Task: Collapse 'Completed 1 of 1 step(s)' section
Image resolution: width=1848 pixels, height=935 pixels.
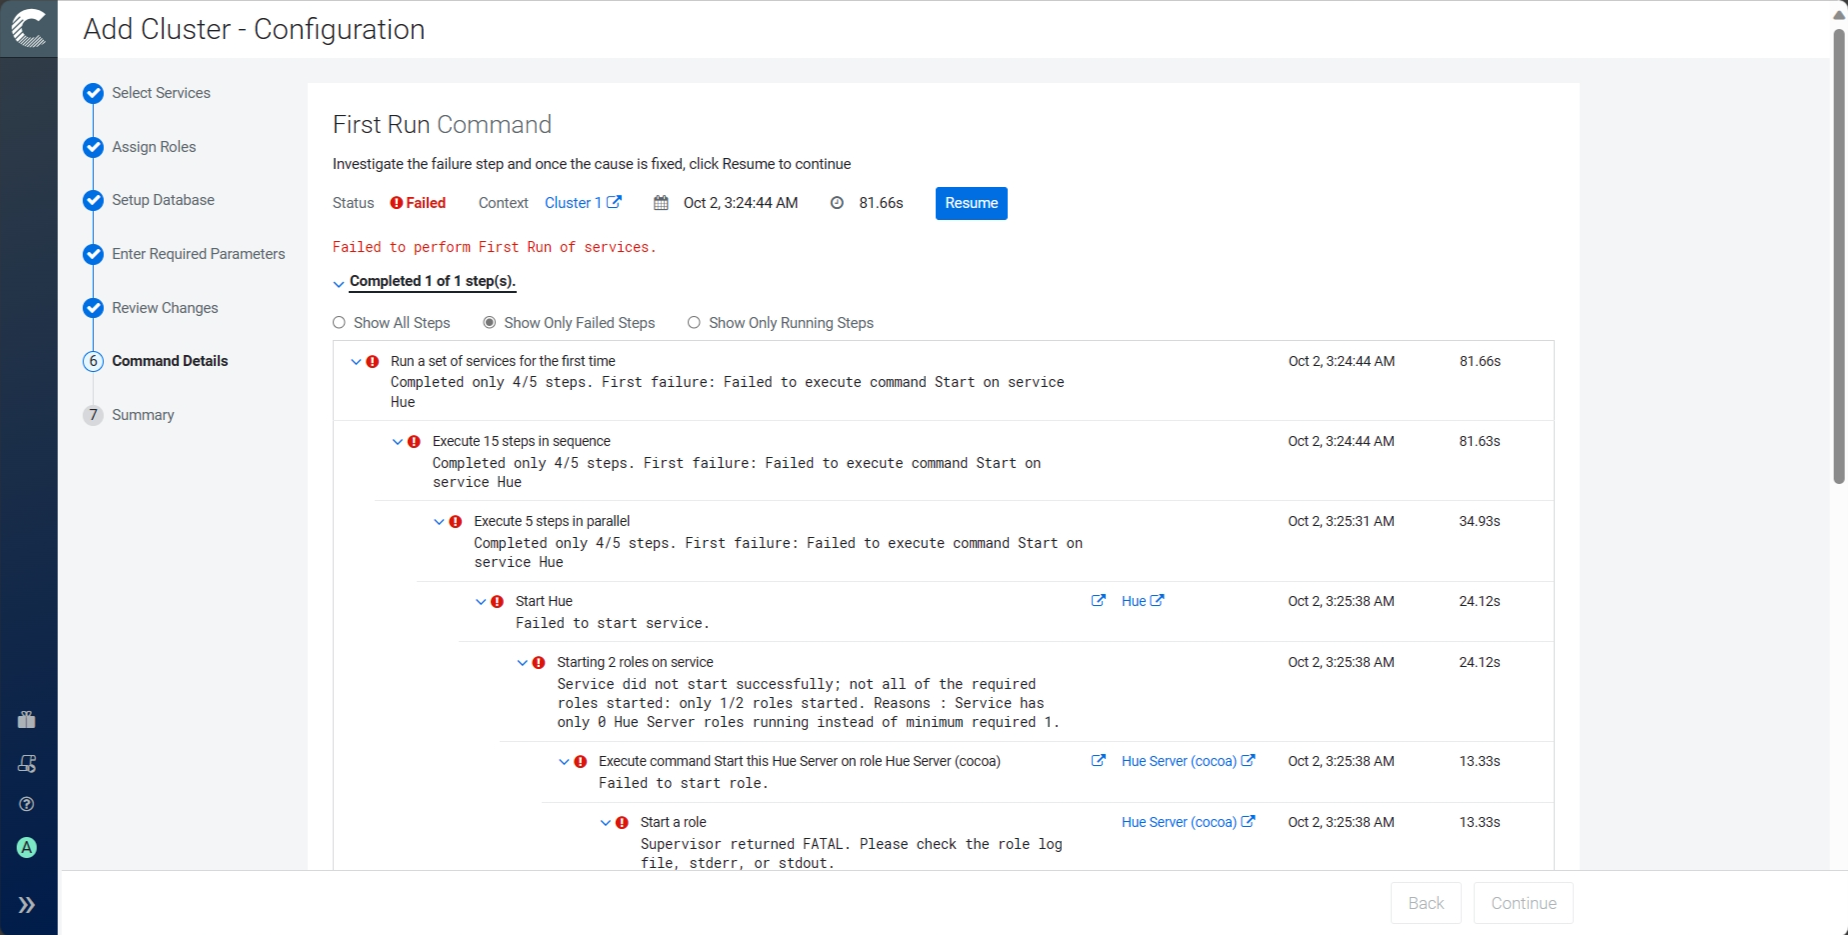Action: click(x=338, y=284)
